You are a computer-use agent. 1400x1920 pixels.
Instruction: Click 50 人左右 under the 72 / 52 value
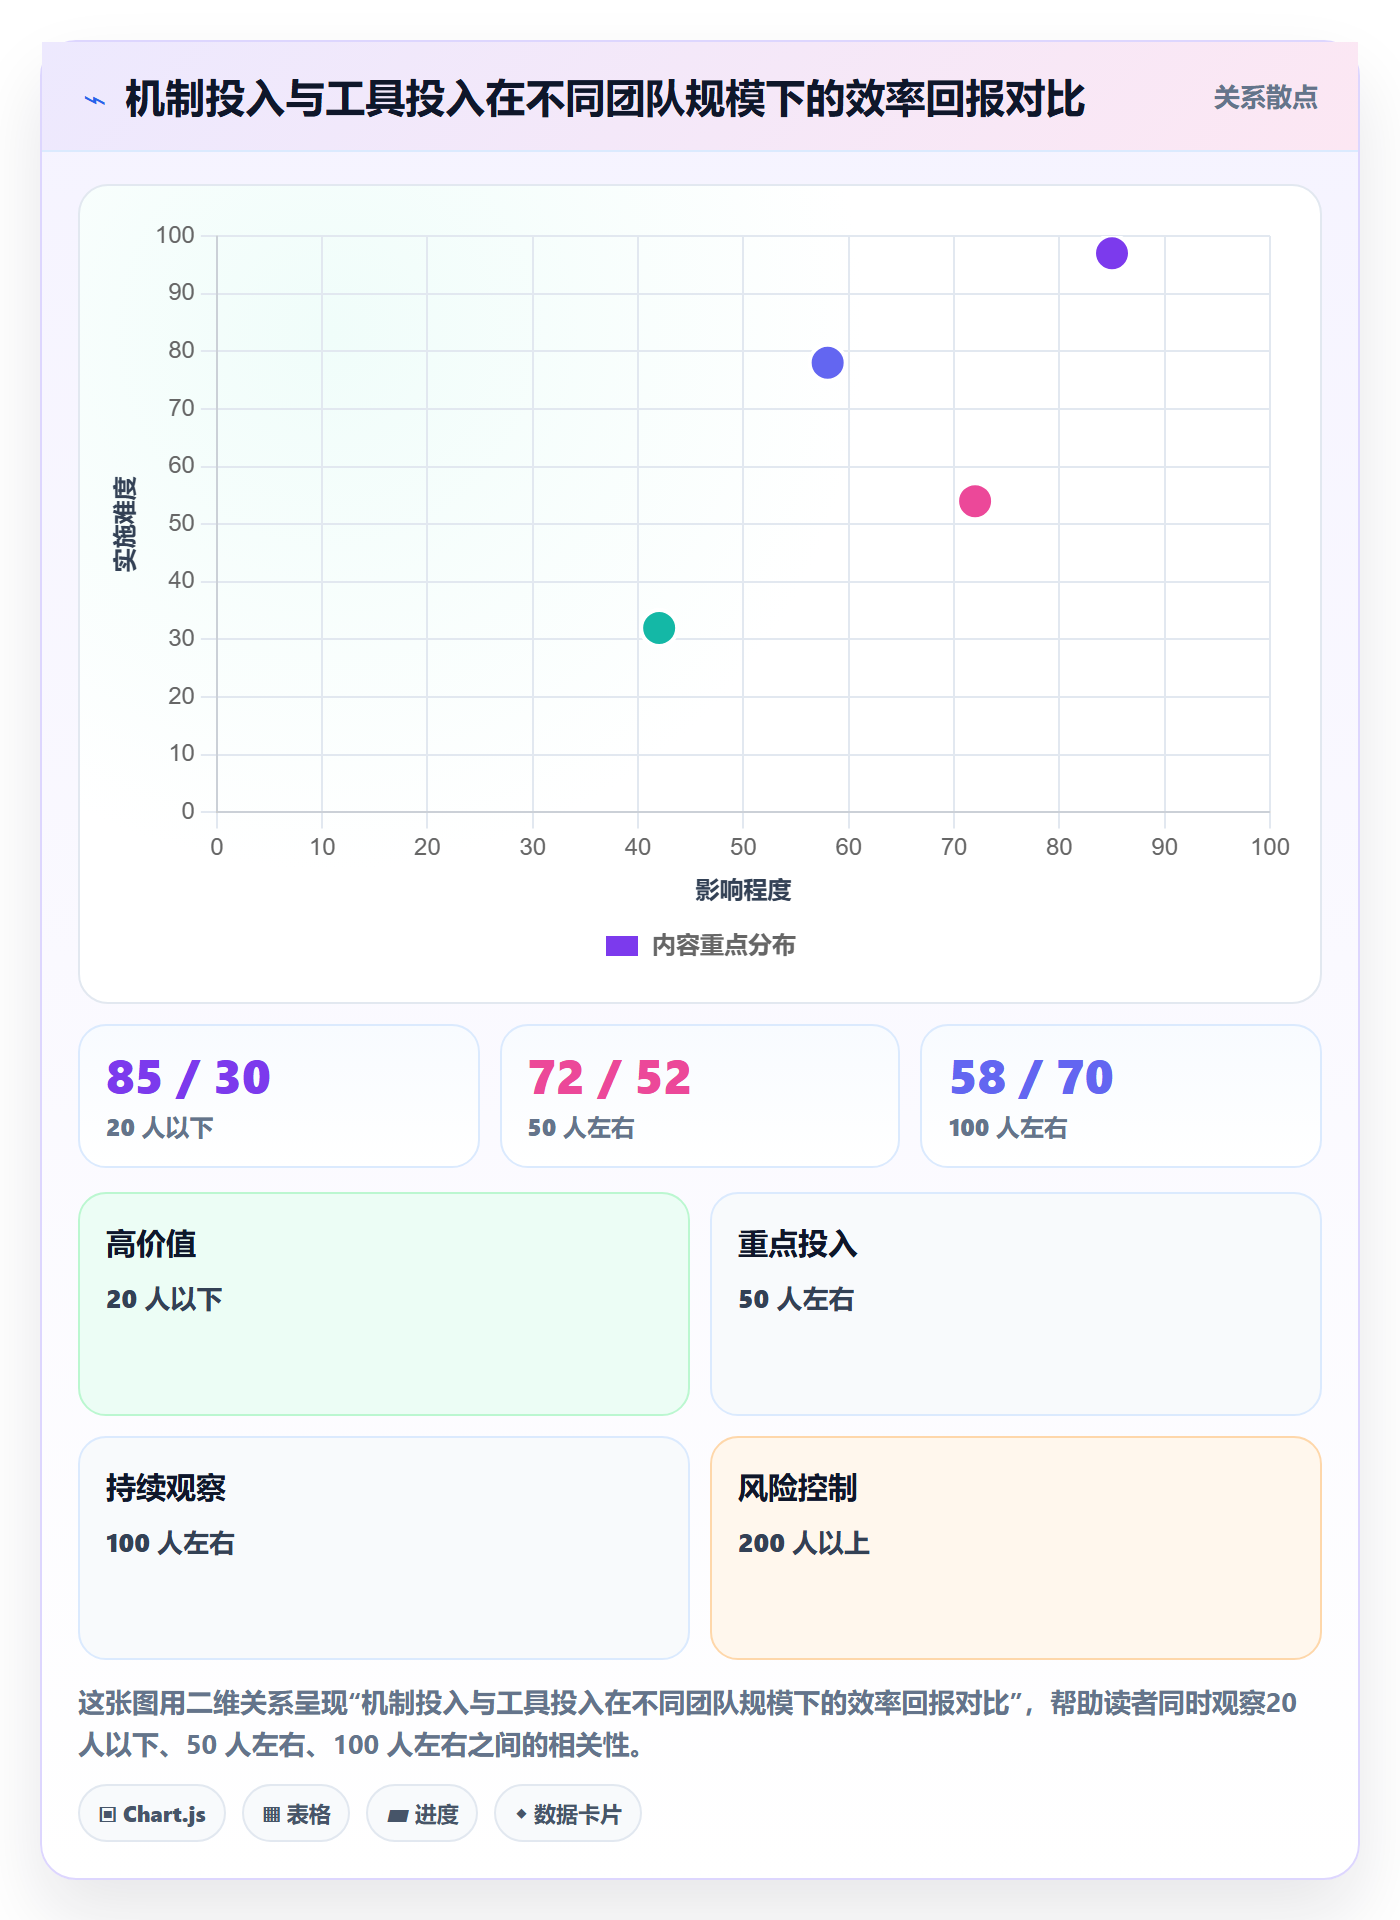click(x=581, y=1128)
